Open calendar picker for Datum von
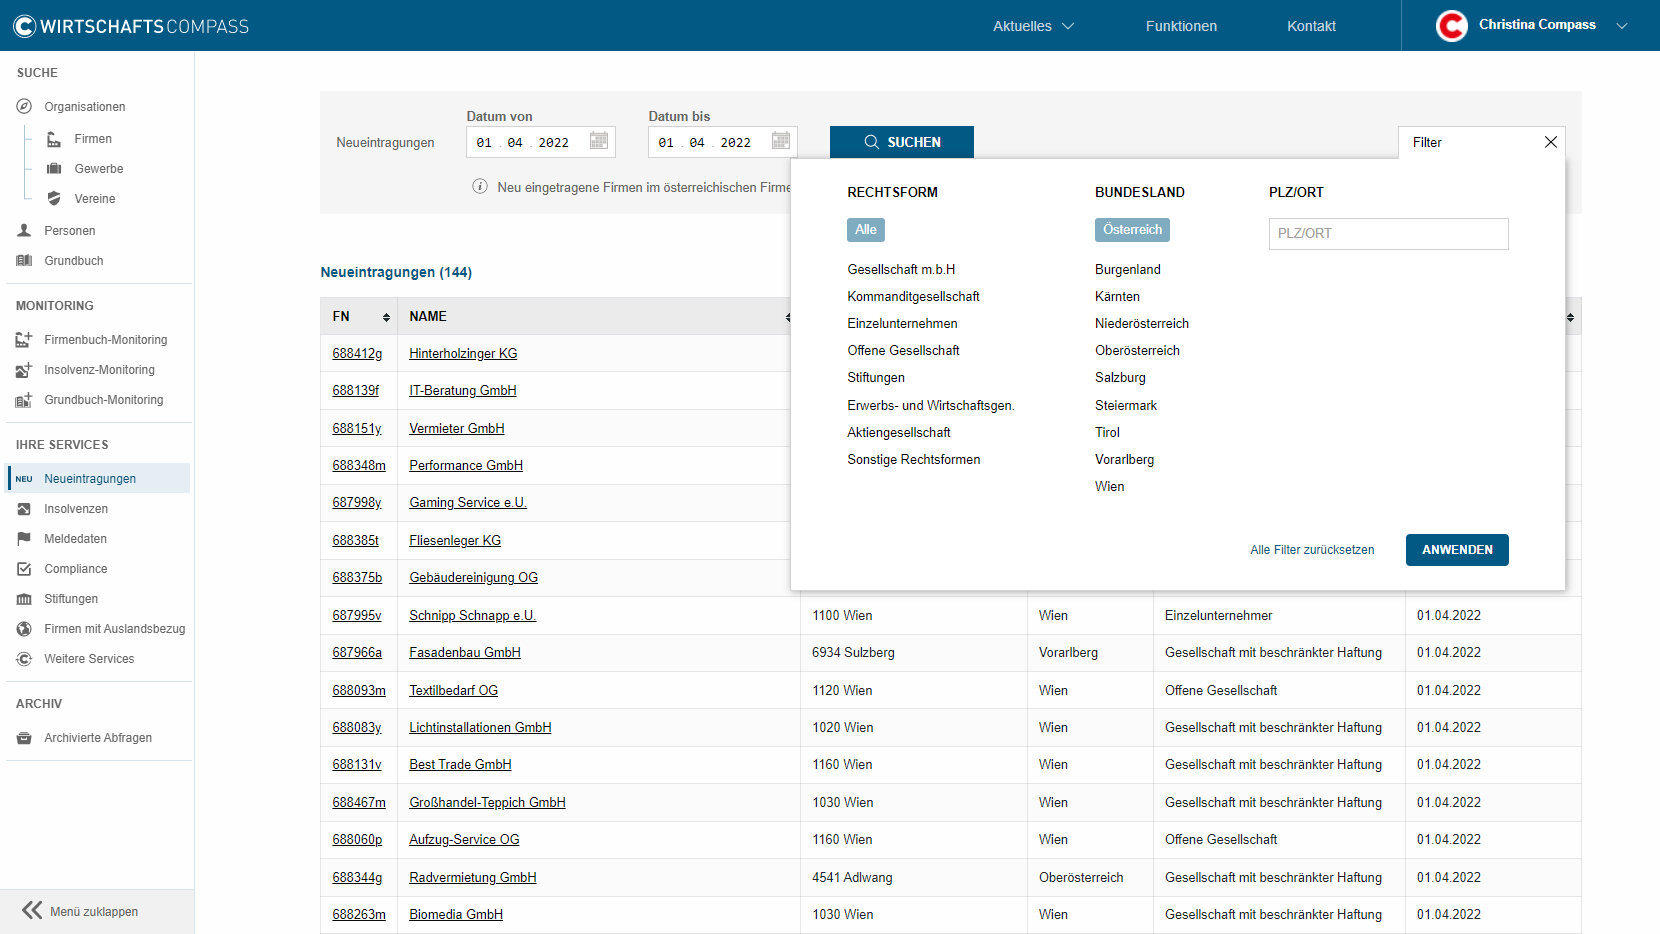This screenshot has height=934, width=1660. pos(598,141)
